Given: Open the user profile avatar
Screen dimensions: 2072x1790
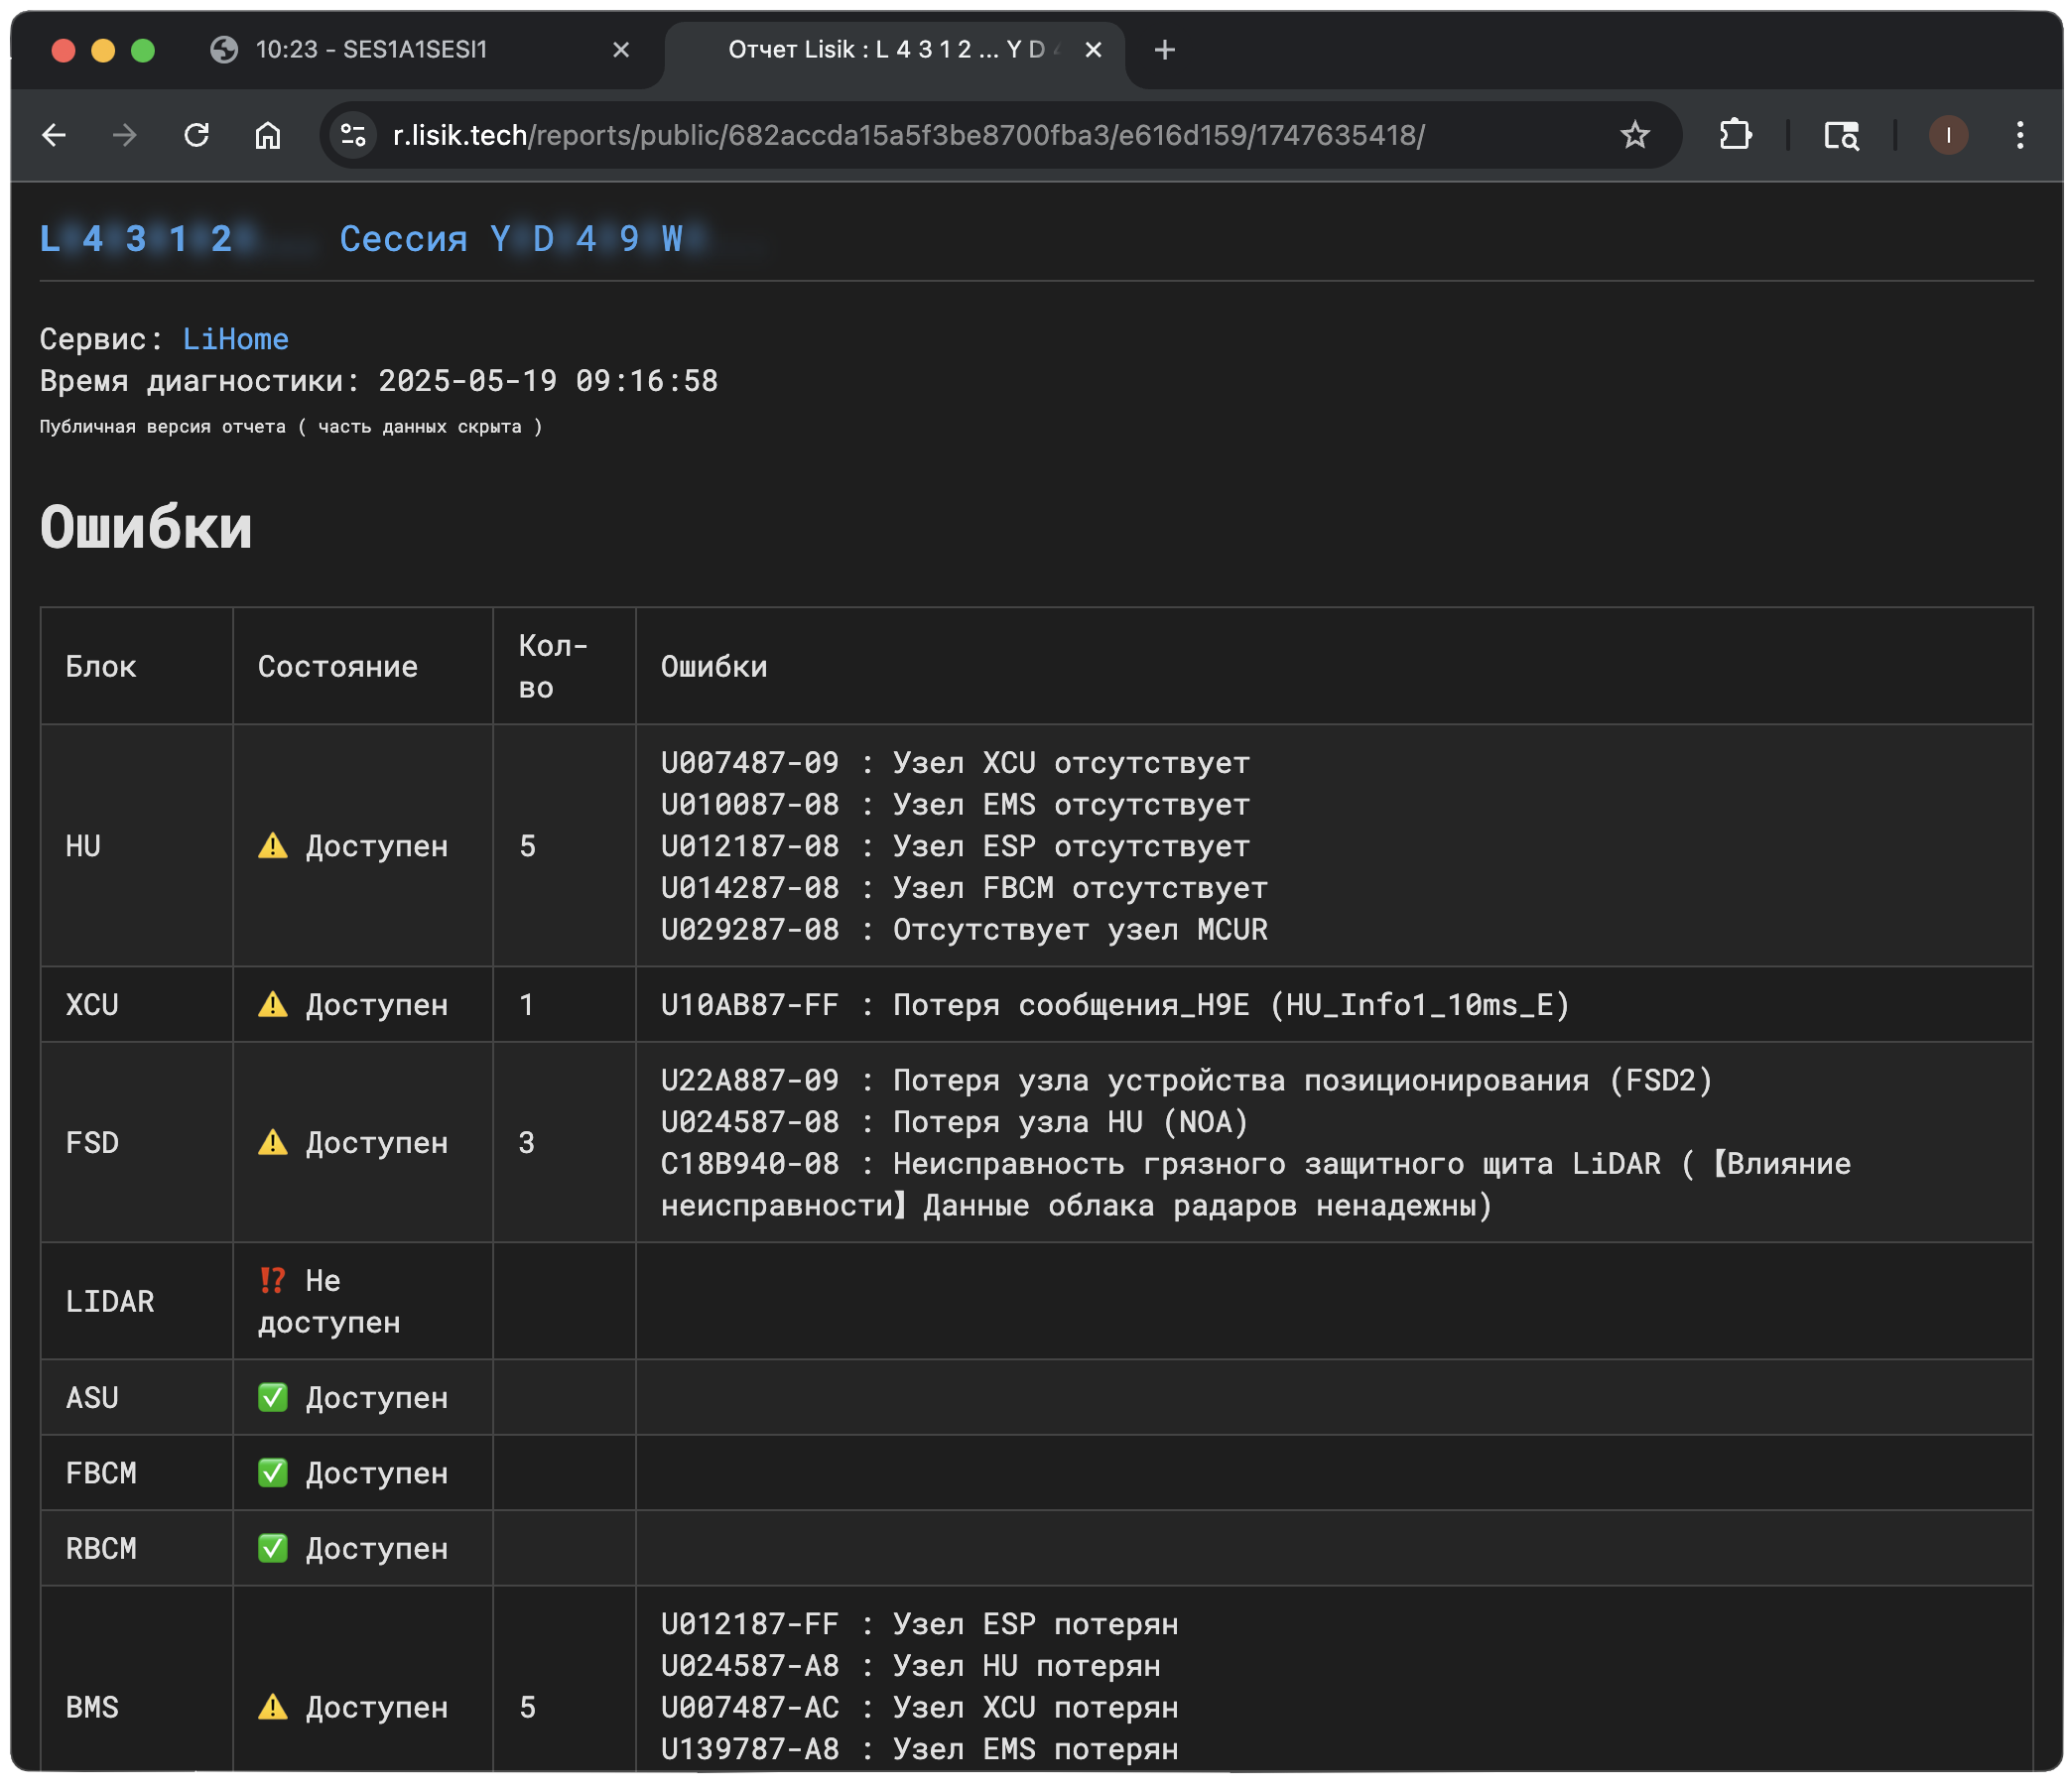Looking at the screenshot, I should pos(1947,135).
